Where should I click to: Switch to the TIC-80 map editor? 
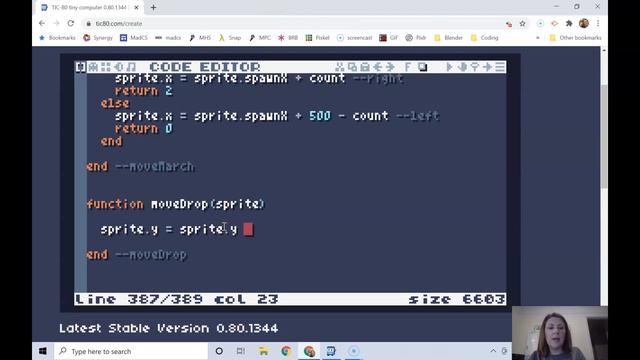click(106, 67)
